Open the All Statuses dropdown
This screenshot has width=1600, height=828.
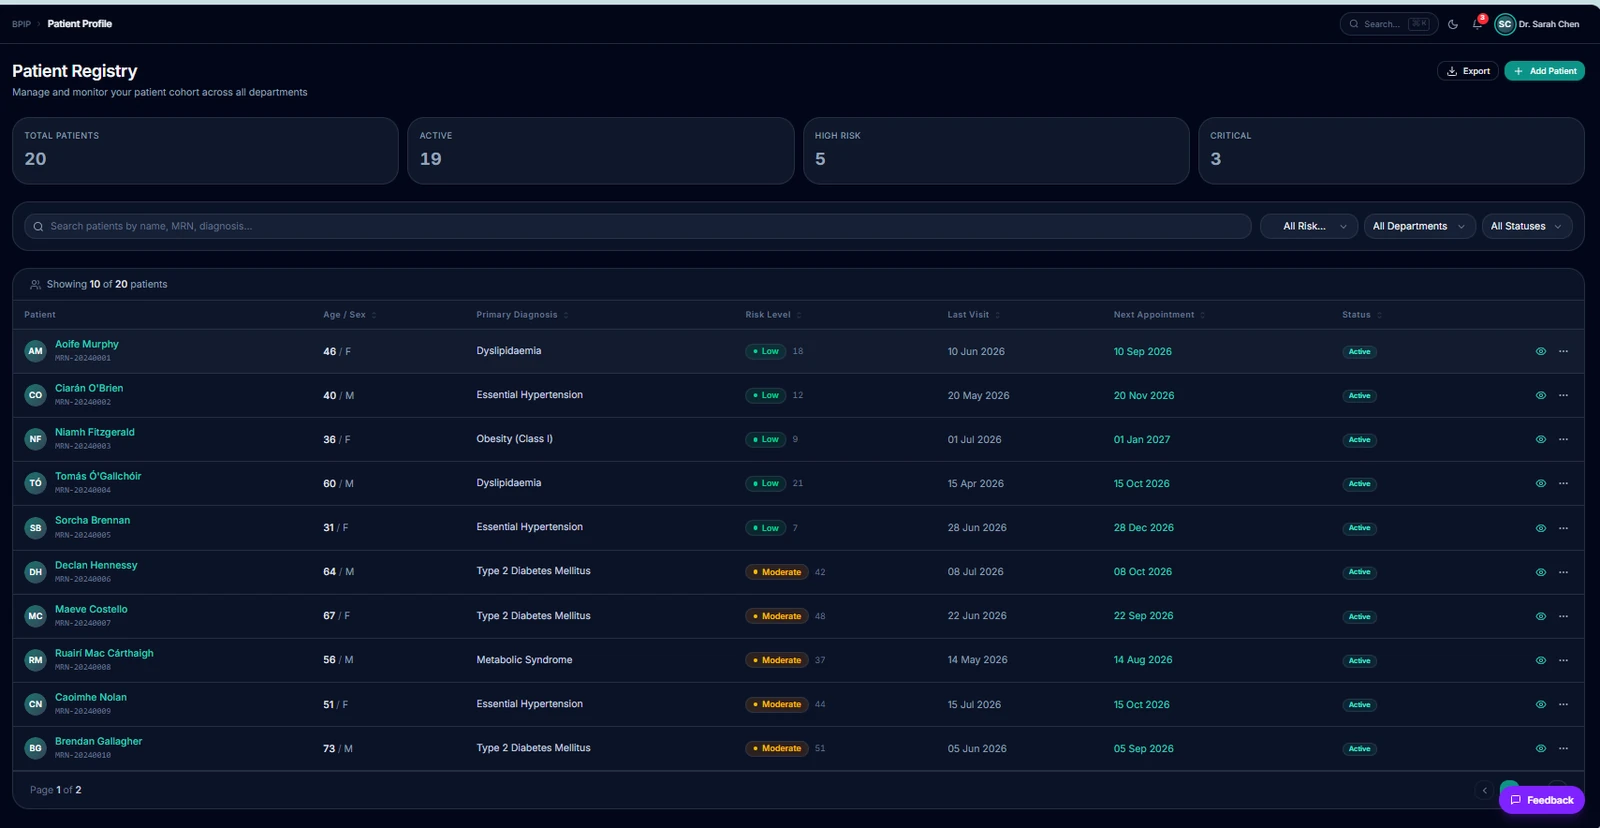[1526, 226]
